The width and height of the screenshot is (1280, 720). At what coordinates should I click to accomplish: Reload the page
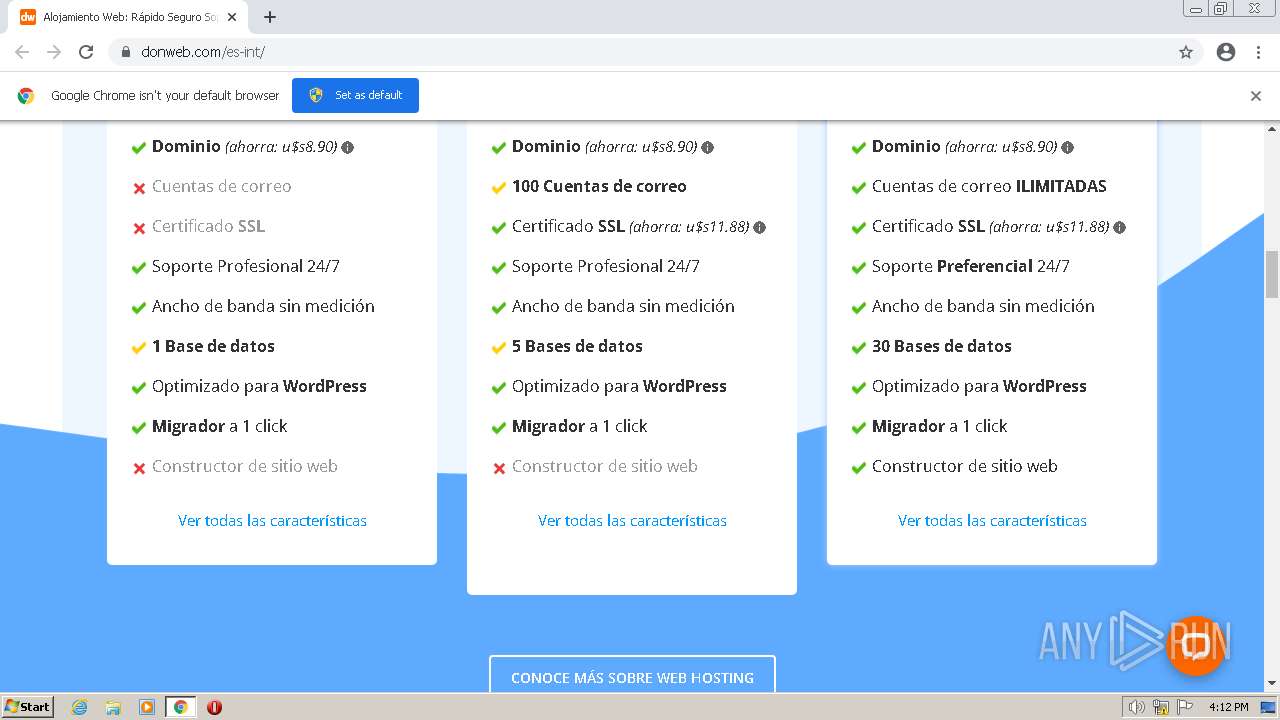(86, 52)
